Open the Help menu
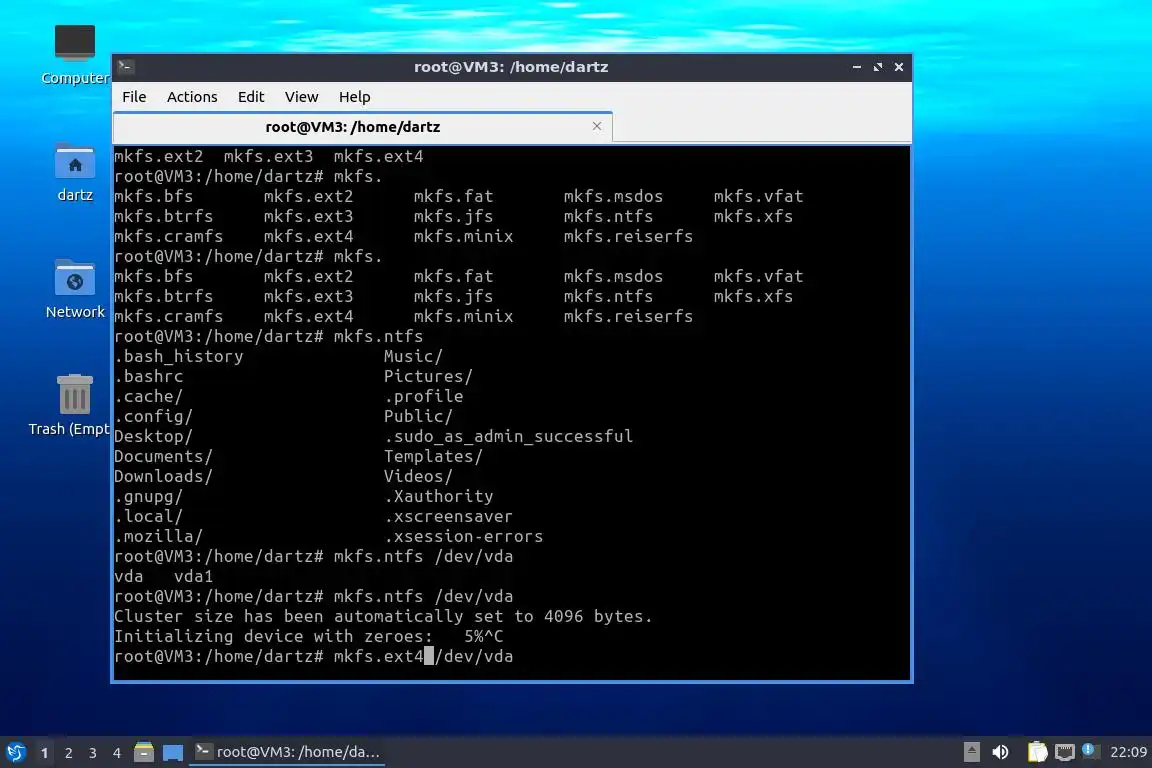This screenshot has height=768, width=1152. (354, 97)
